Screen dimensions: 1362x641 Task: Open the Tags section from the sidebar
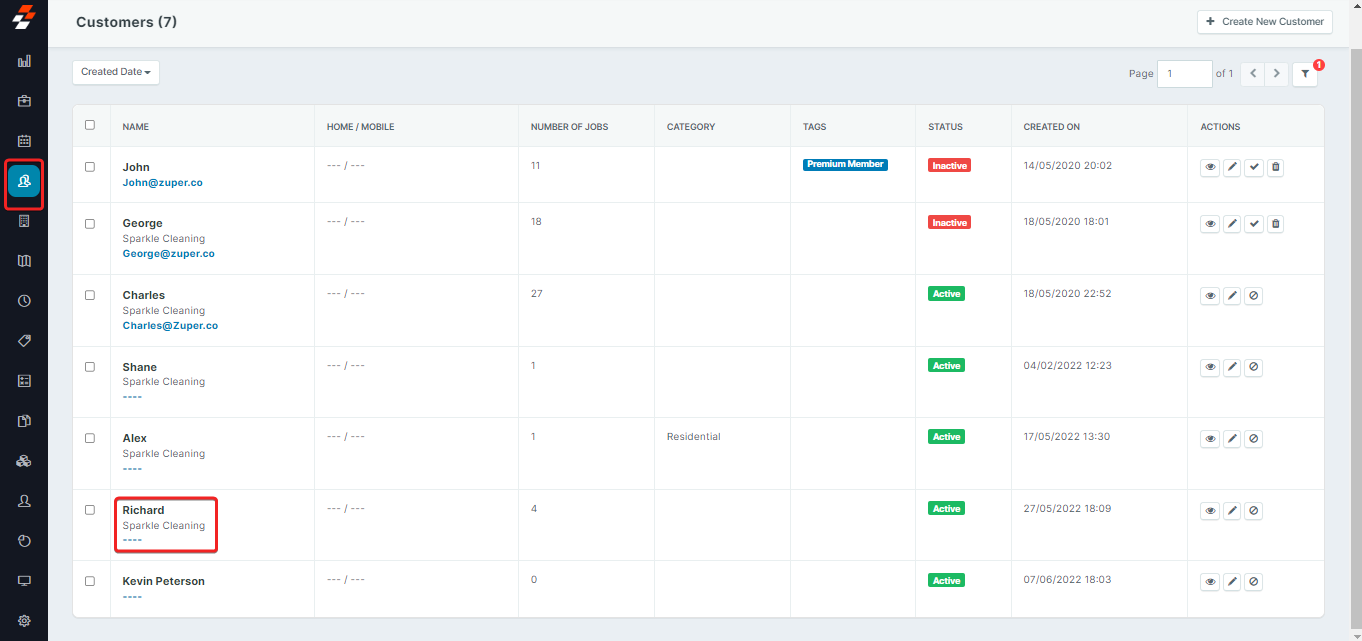click(24, 340)
